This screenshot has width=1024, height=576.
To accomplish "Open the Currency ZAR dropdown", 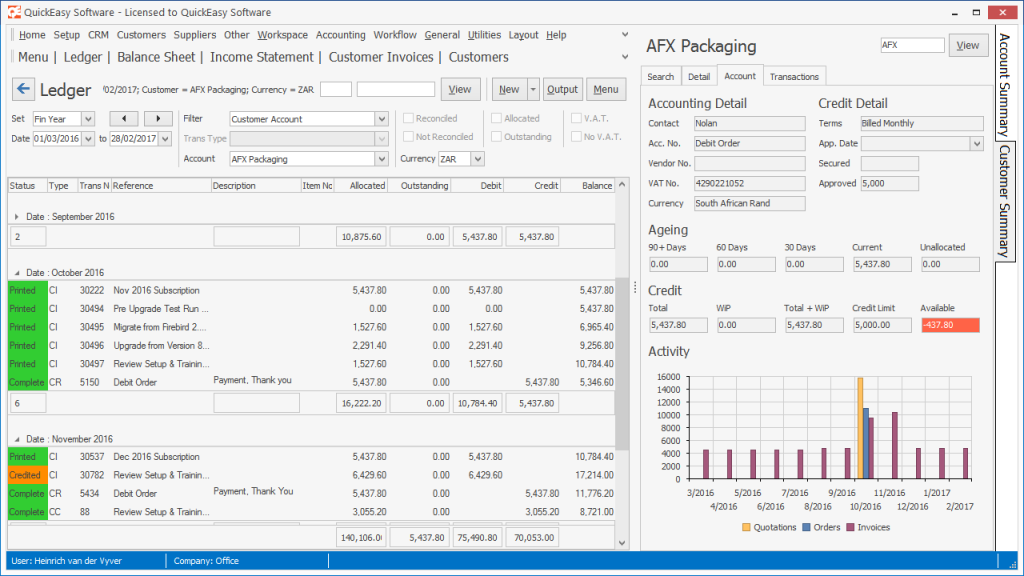I will click(478, 159).
